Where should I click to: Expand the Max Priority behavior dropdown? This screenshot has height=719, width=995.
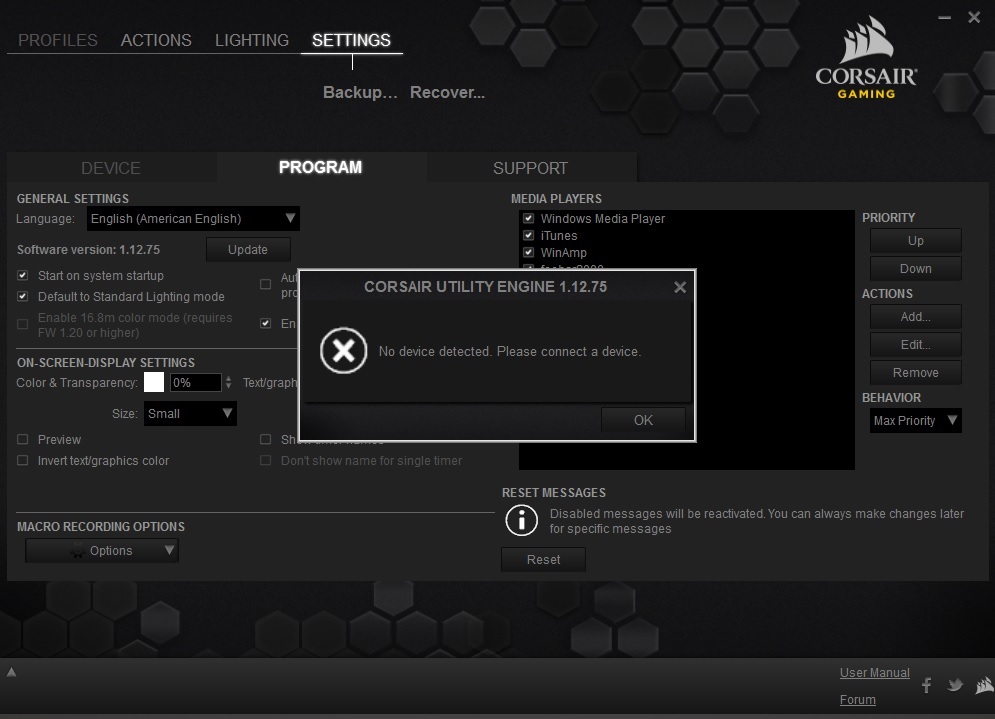(x=915, y=421)
